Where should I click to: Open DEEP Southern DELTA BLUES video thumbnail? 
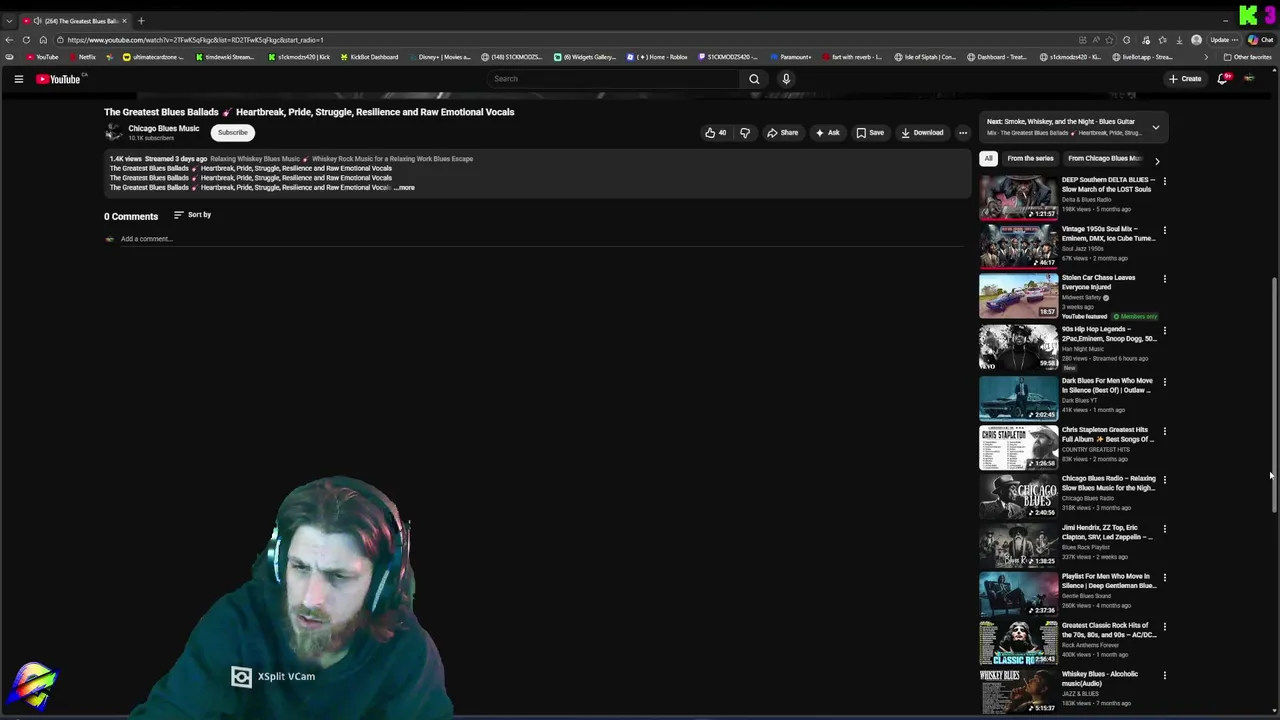(1018, 197)
